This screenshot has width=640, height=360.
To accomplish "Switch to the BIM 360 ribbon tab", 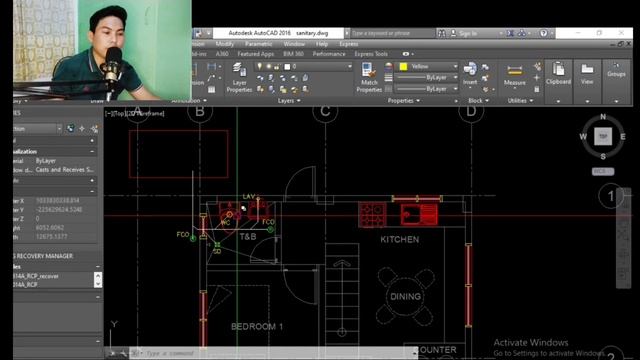I will [293, 54].
